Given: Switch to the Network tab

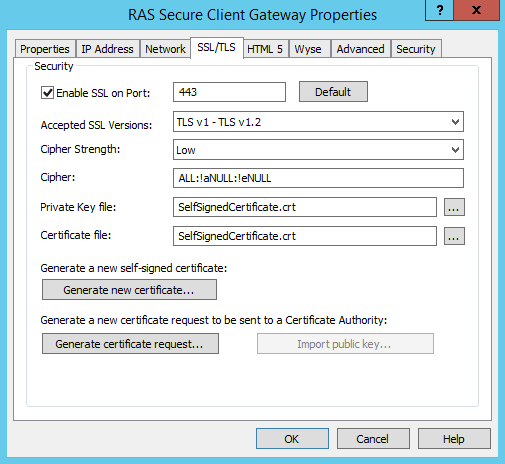Looking at the screenshot, I should click(165, 49).
